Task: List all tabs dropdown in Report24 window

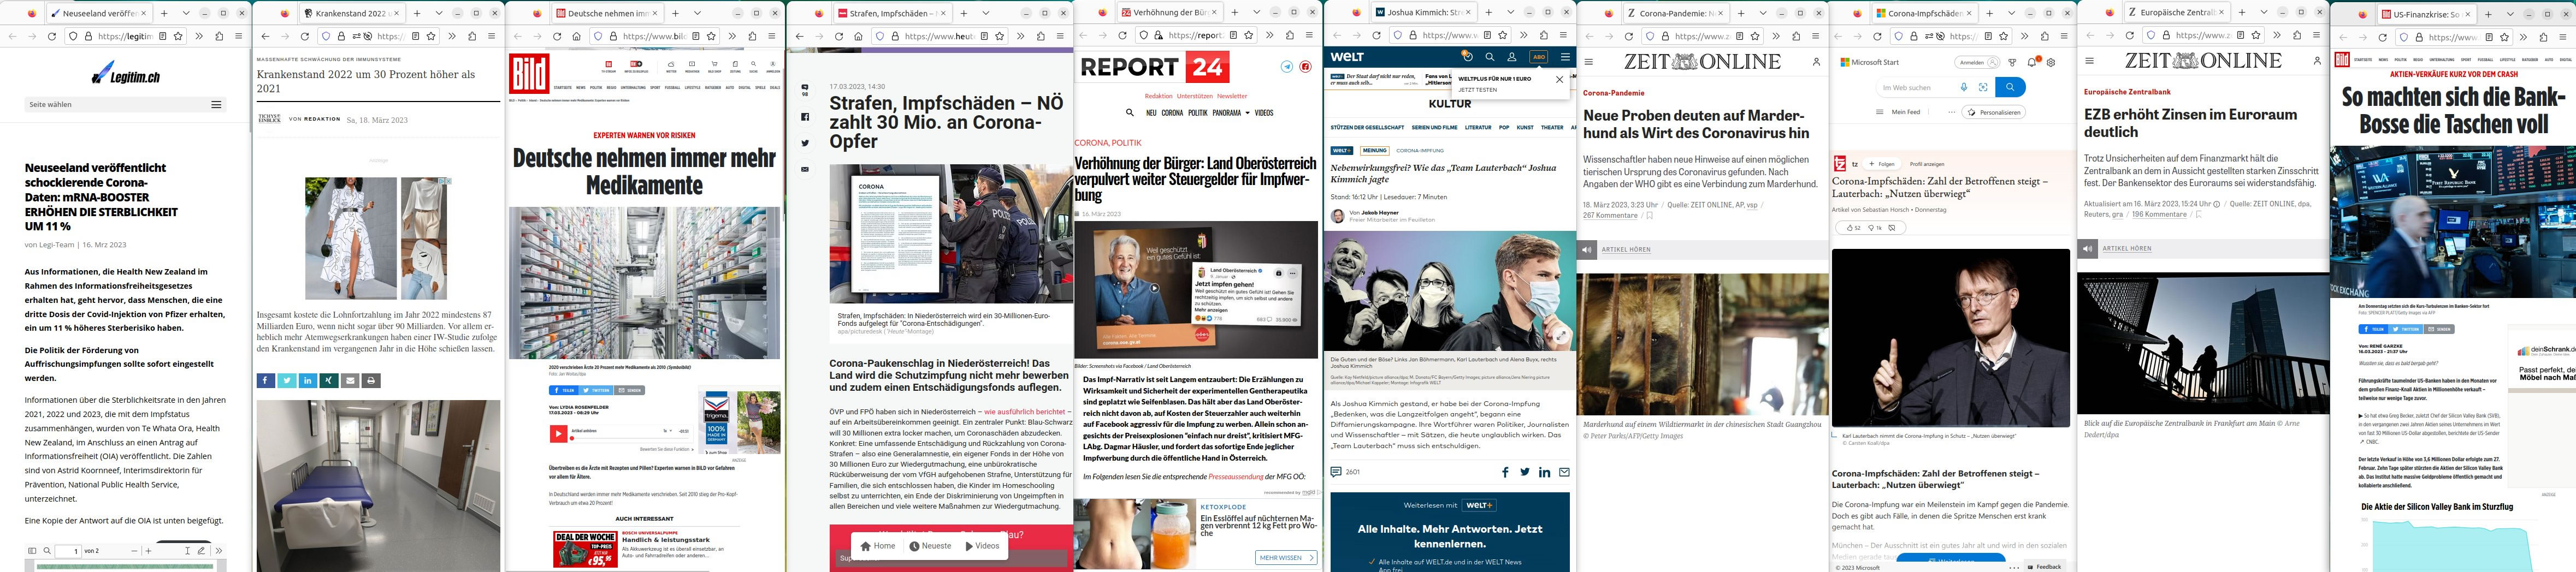Action: tap(1256, 13)
